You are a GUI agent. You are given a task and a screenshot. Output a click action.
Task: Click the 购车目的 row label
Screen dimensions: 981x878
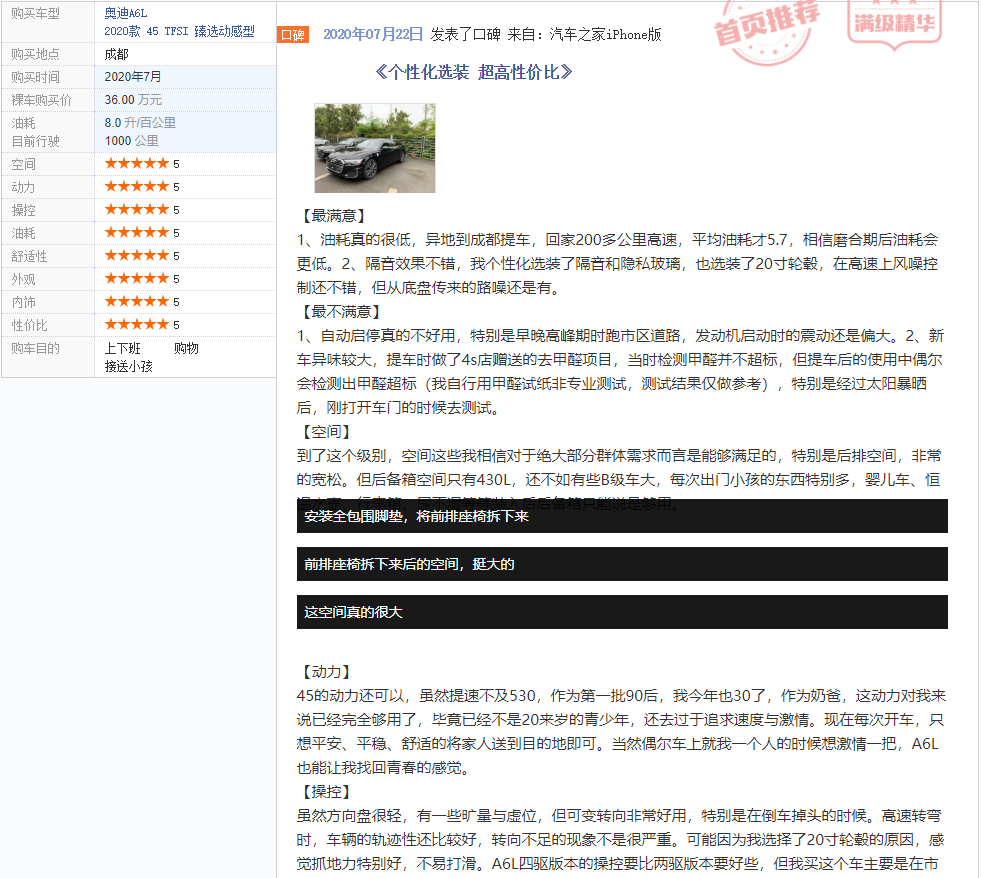click(x=36, y=349)
